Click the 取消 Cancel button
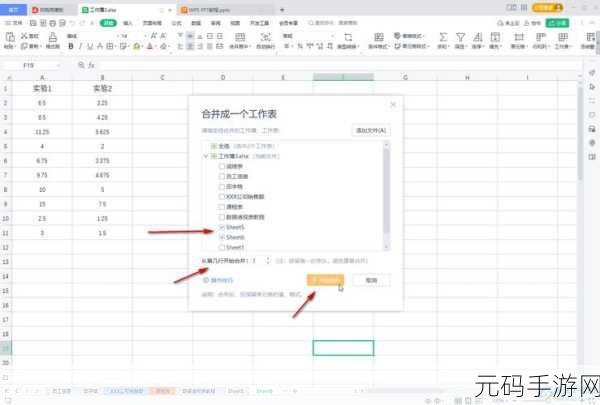 click(x=371, y=280)
